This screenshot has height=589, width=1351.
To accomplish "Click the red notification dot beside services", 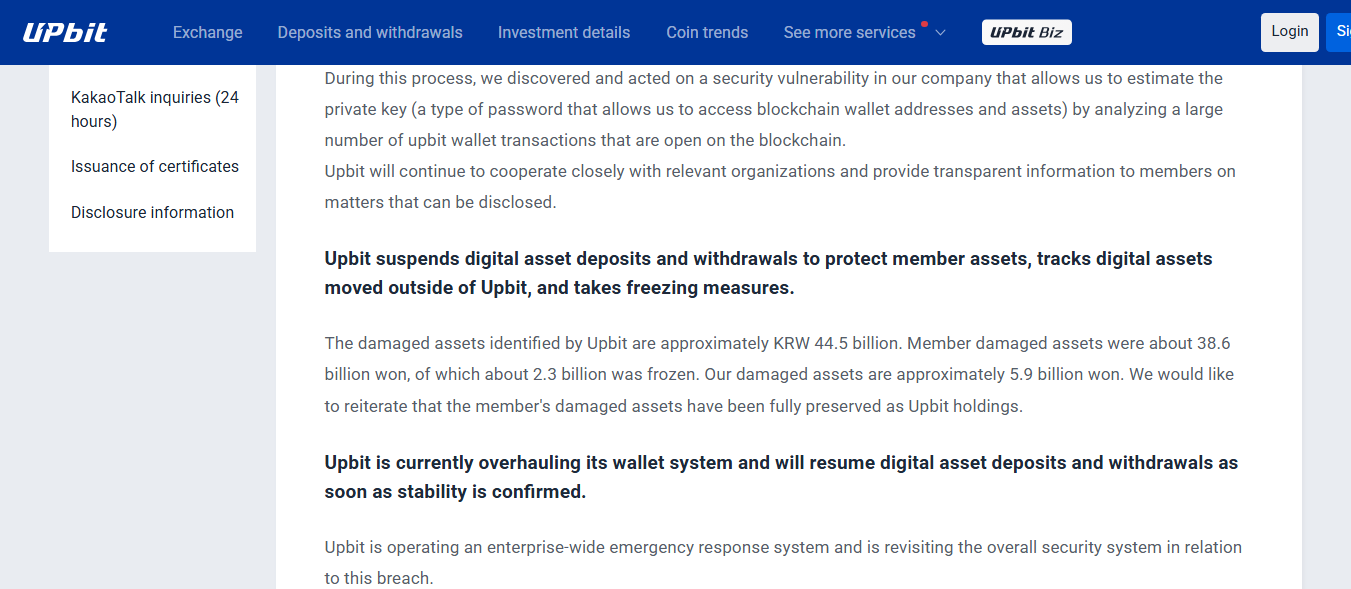I will [925, 24].
